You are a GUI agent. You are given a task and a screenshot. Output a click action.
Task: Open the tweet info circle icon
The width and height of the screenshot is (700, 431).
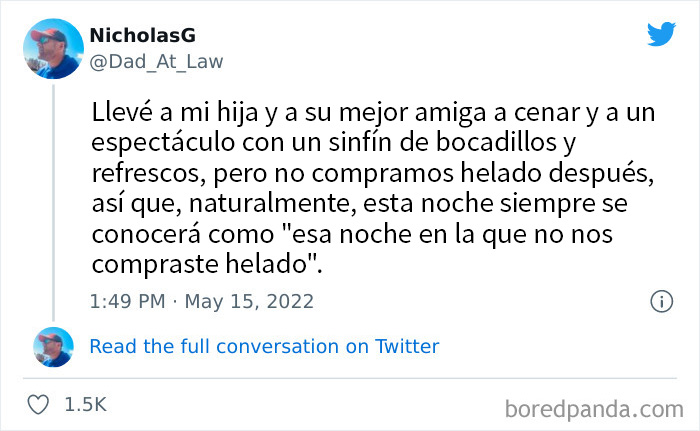pos(662,301)
